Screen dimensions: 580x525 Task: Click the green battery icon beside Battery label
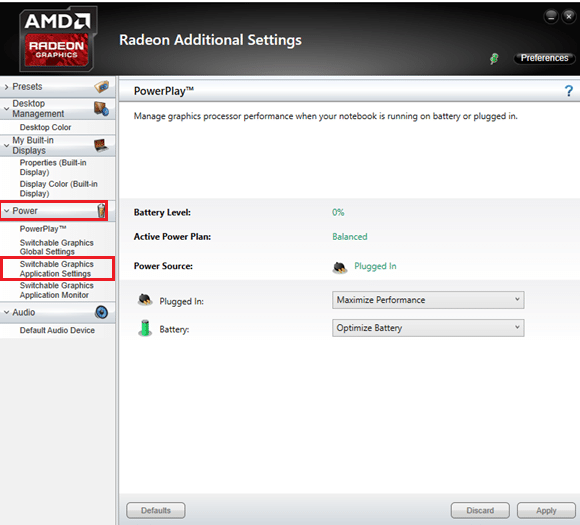point(145,328)
